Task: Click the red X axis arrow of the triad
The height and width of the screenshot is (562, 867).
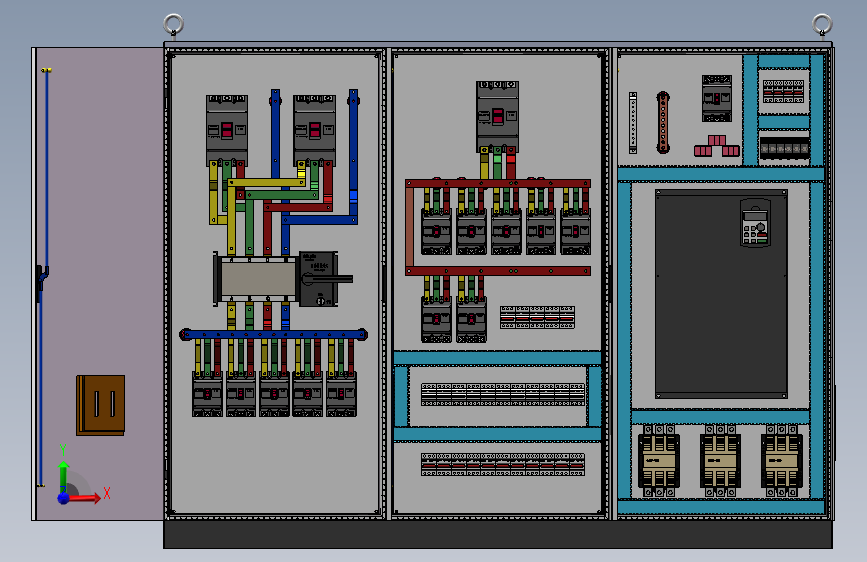Action: coord(87,497)
